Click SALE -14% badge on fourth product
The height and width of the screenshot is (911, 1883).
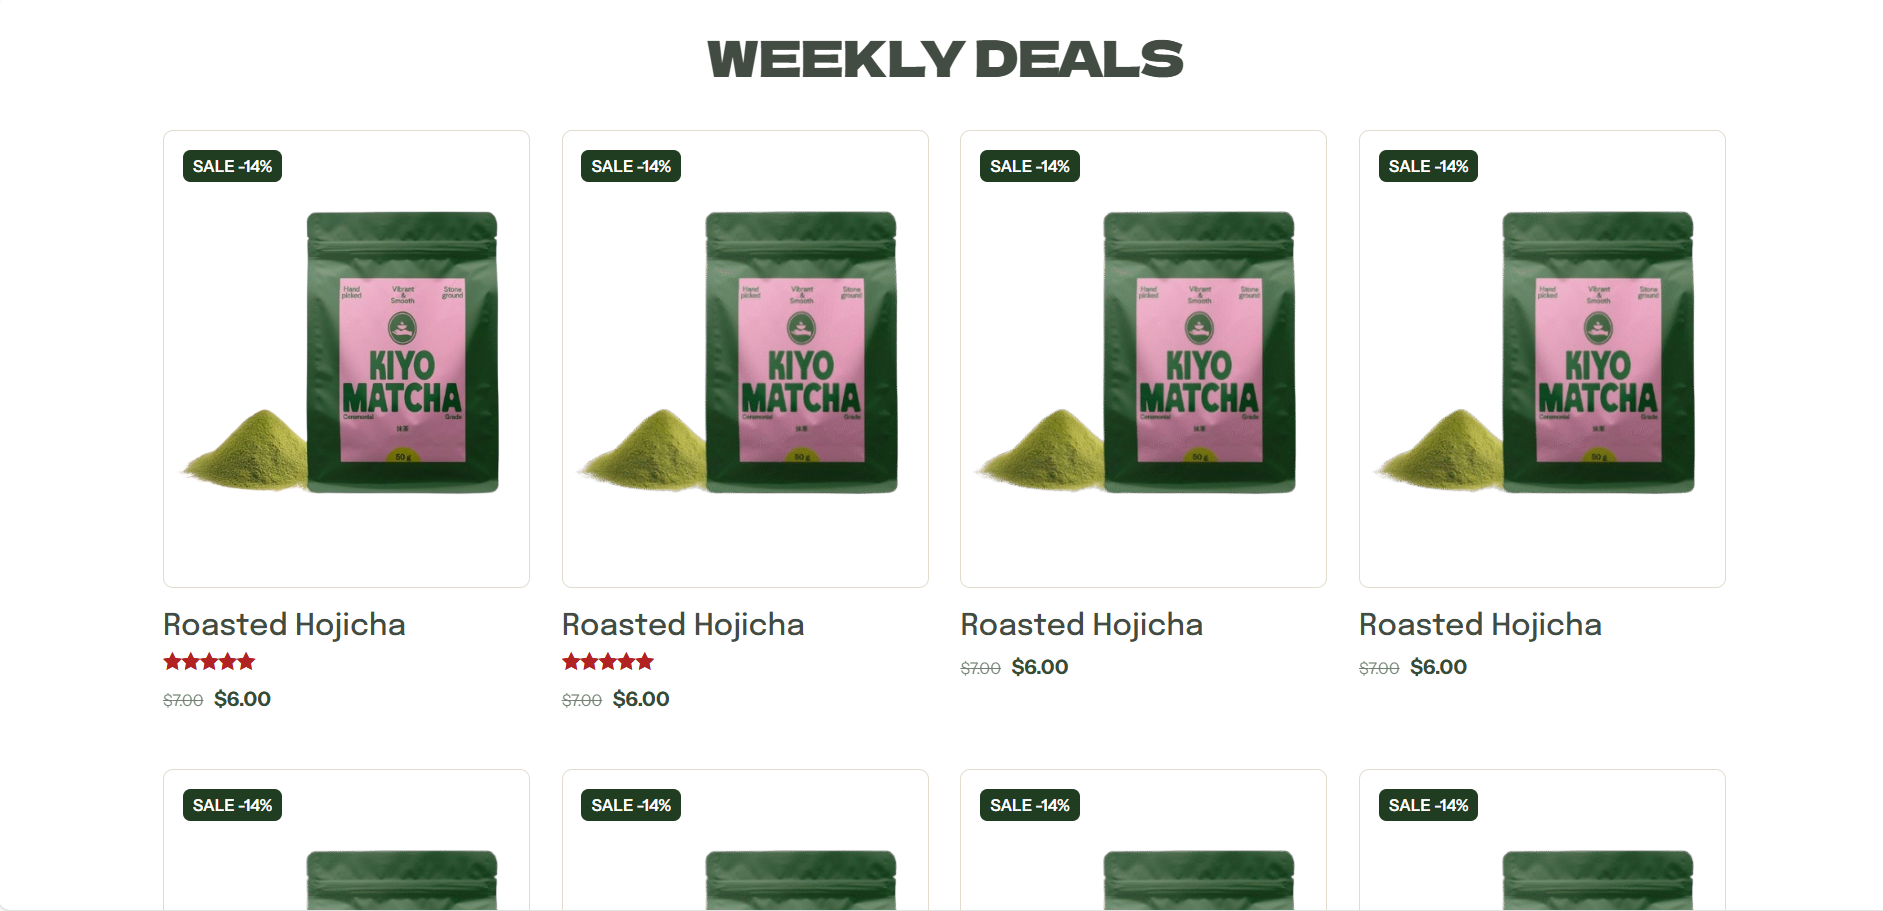pyautogui.click(x=1428, y=166)
